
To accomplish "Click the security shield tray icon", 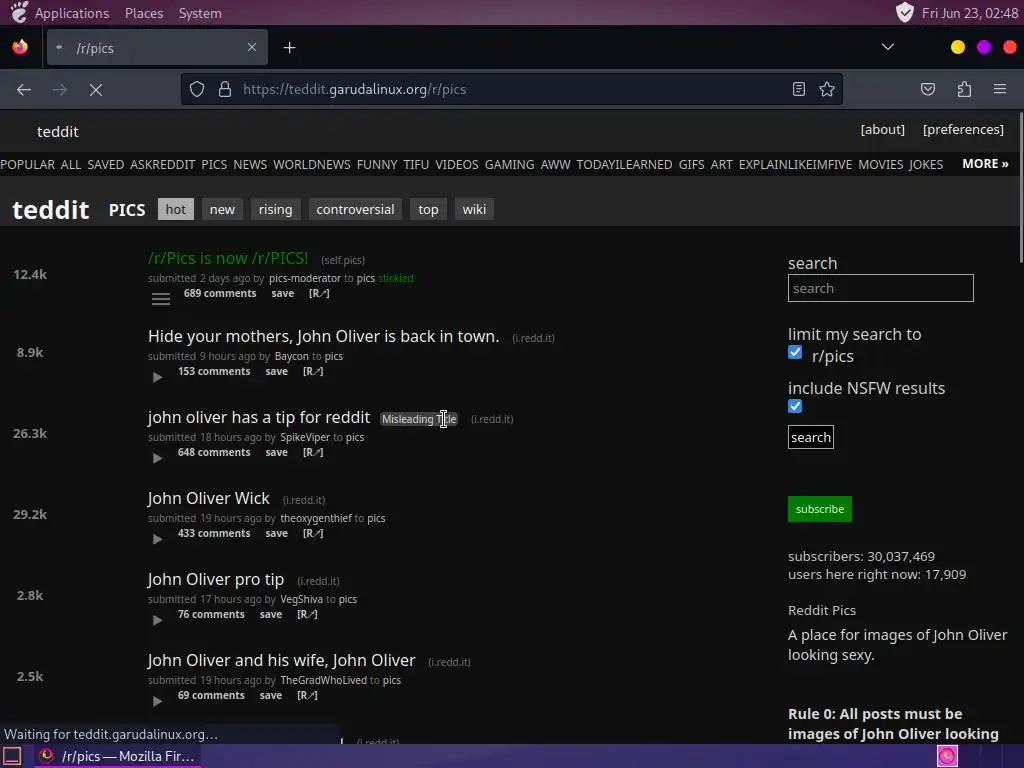I will point(904,12).
